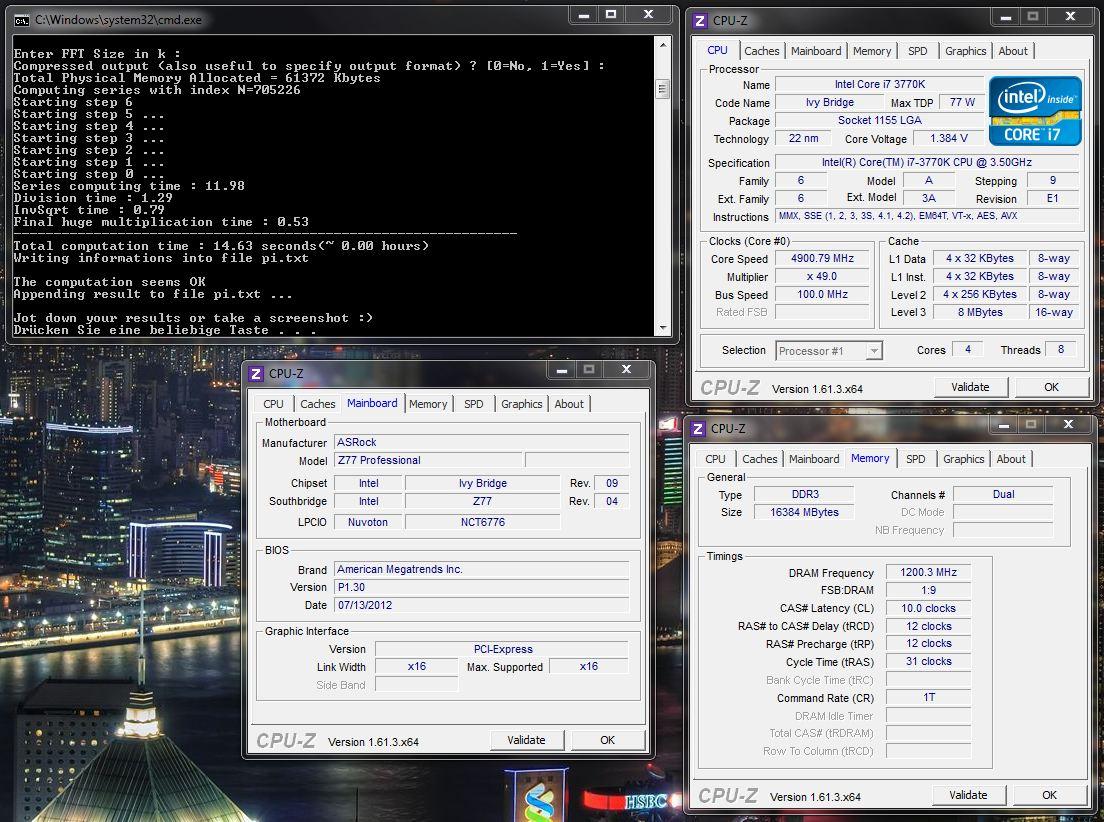Open Caches tab in the processor CPU-Z window
The width and height of the screenshot is (1104, 822).
pos(761,51)
